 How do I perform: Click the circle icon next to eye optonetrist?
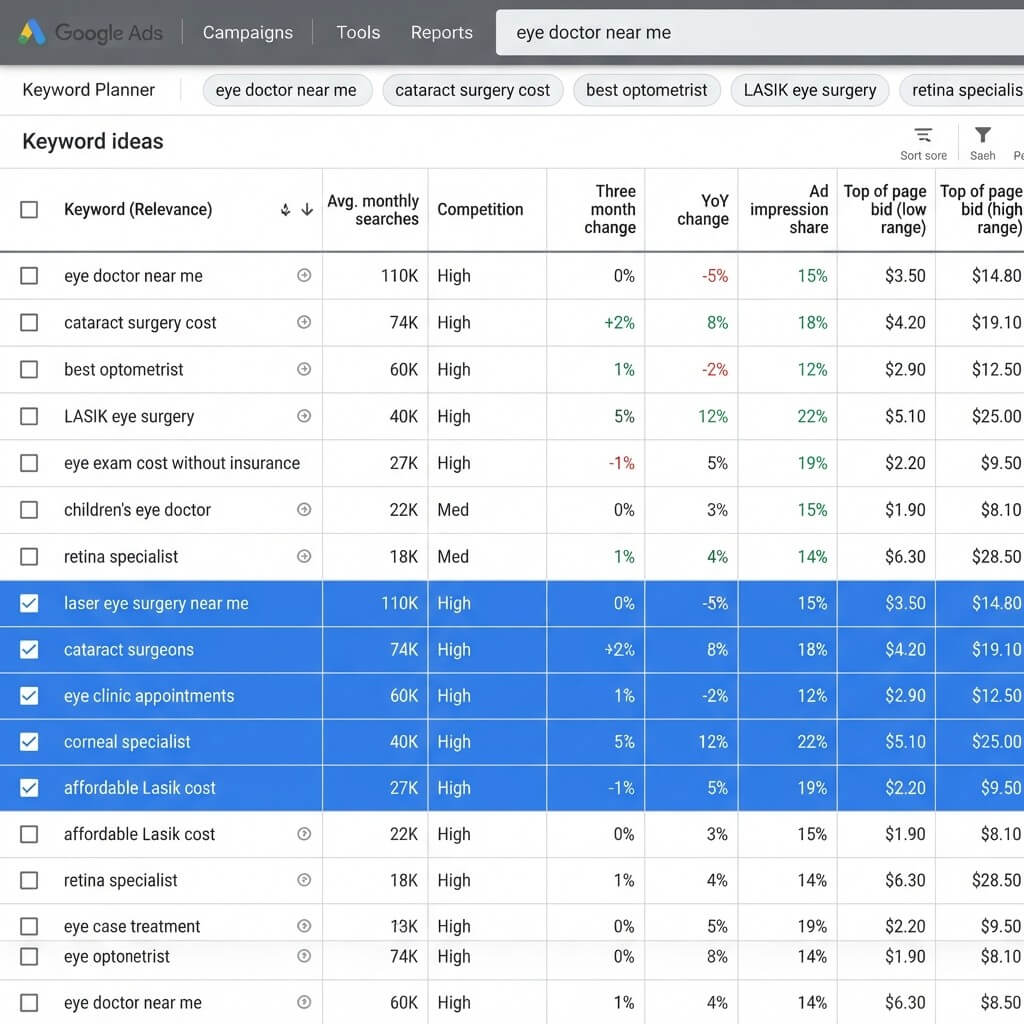point(304,956)
